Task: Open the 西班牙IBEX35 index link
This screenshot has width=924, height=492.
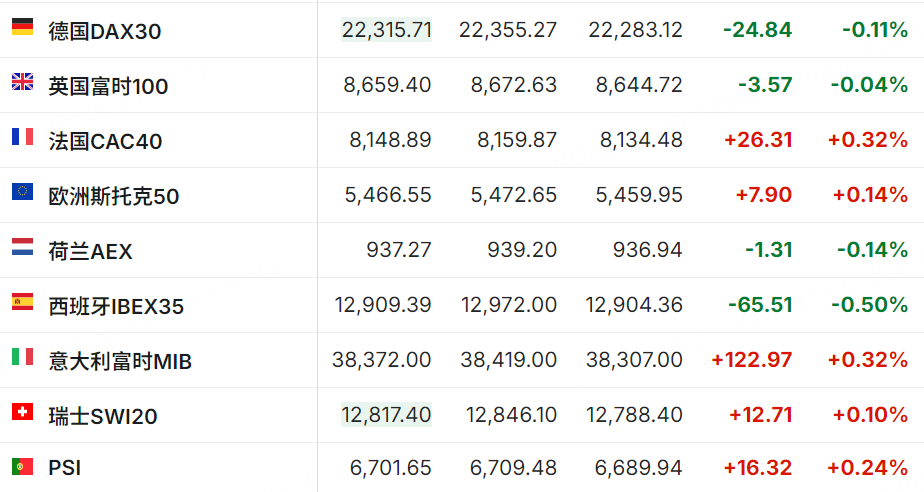Action: point(116,306)
